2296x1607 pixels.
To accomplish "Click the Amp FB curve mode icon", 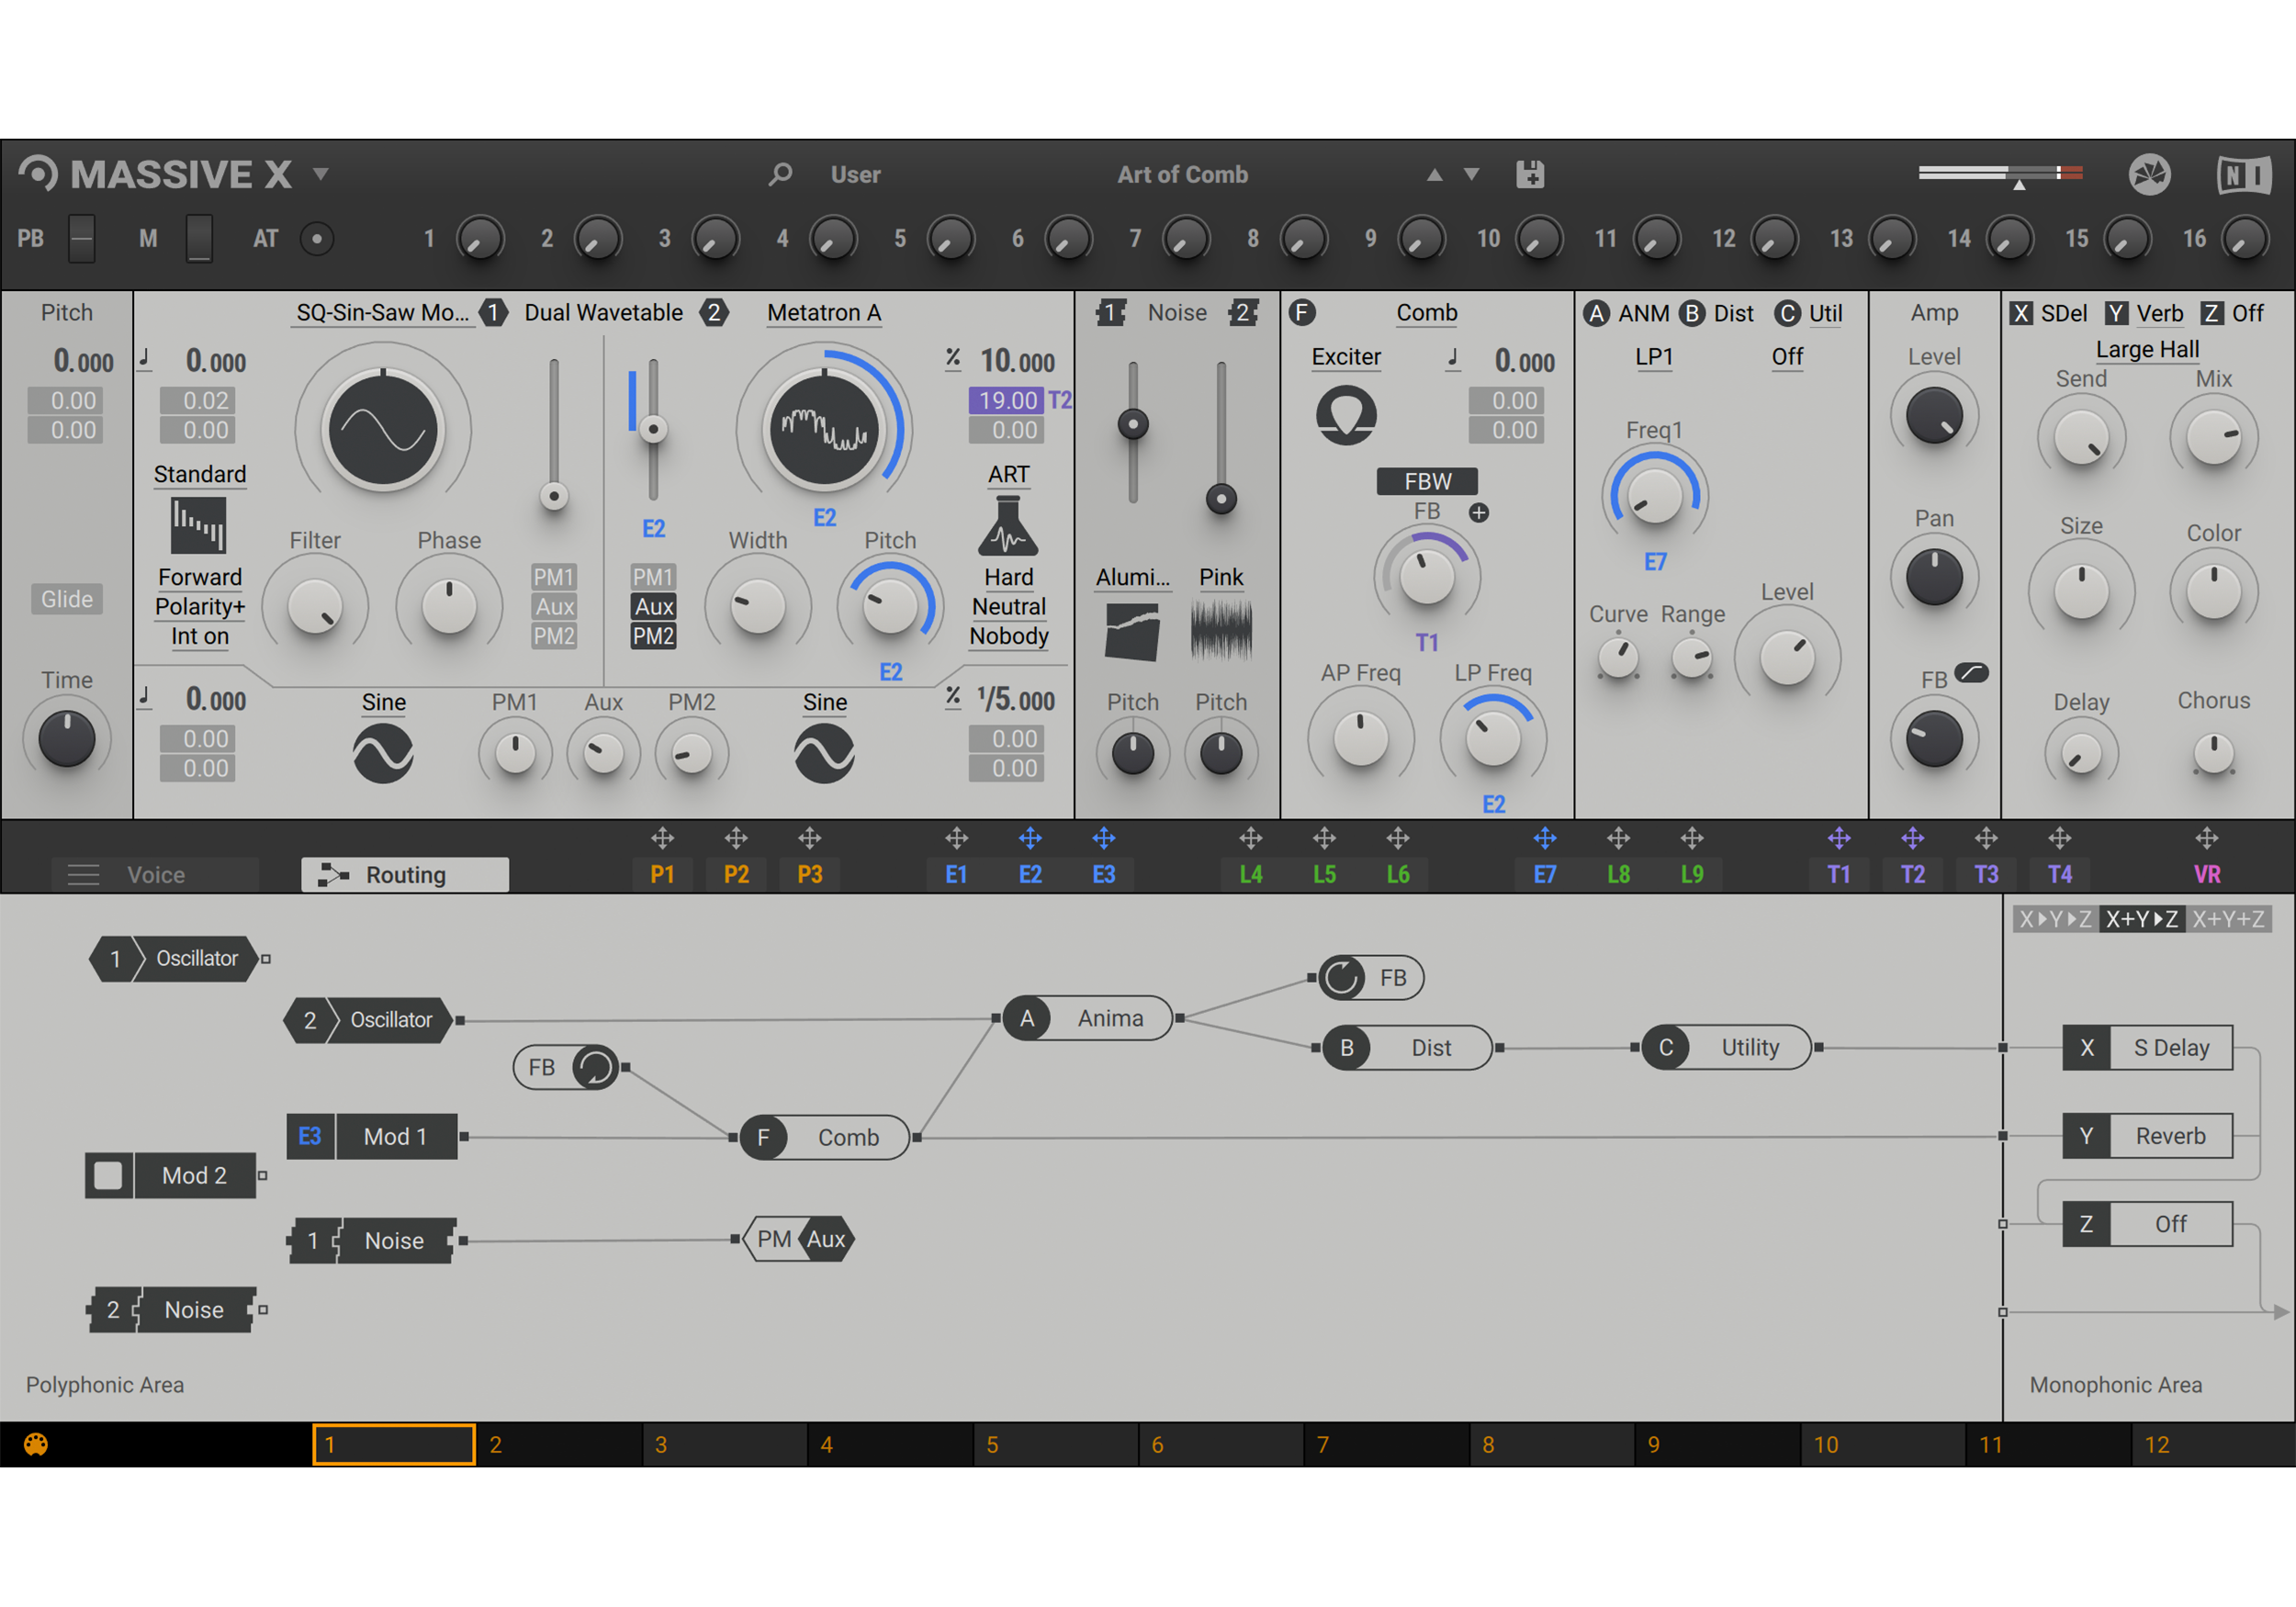I will pyautogui.click(x=1971, y=673).
